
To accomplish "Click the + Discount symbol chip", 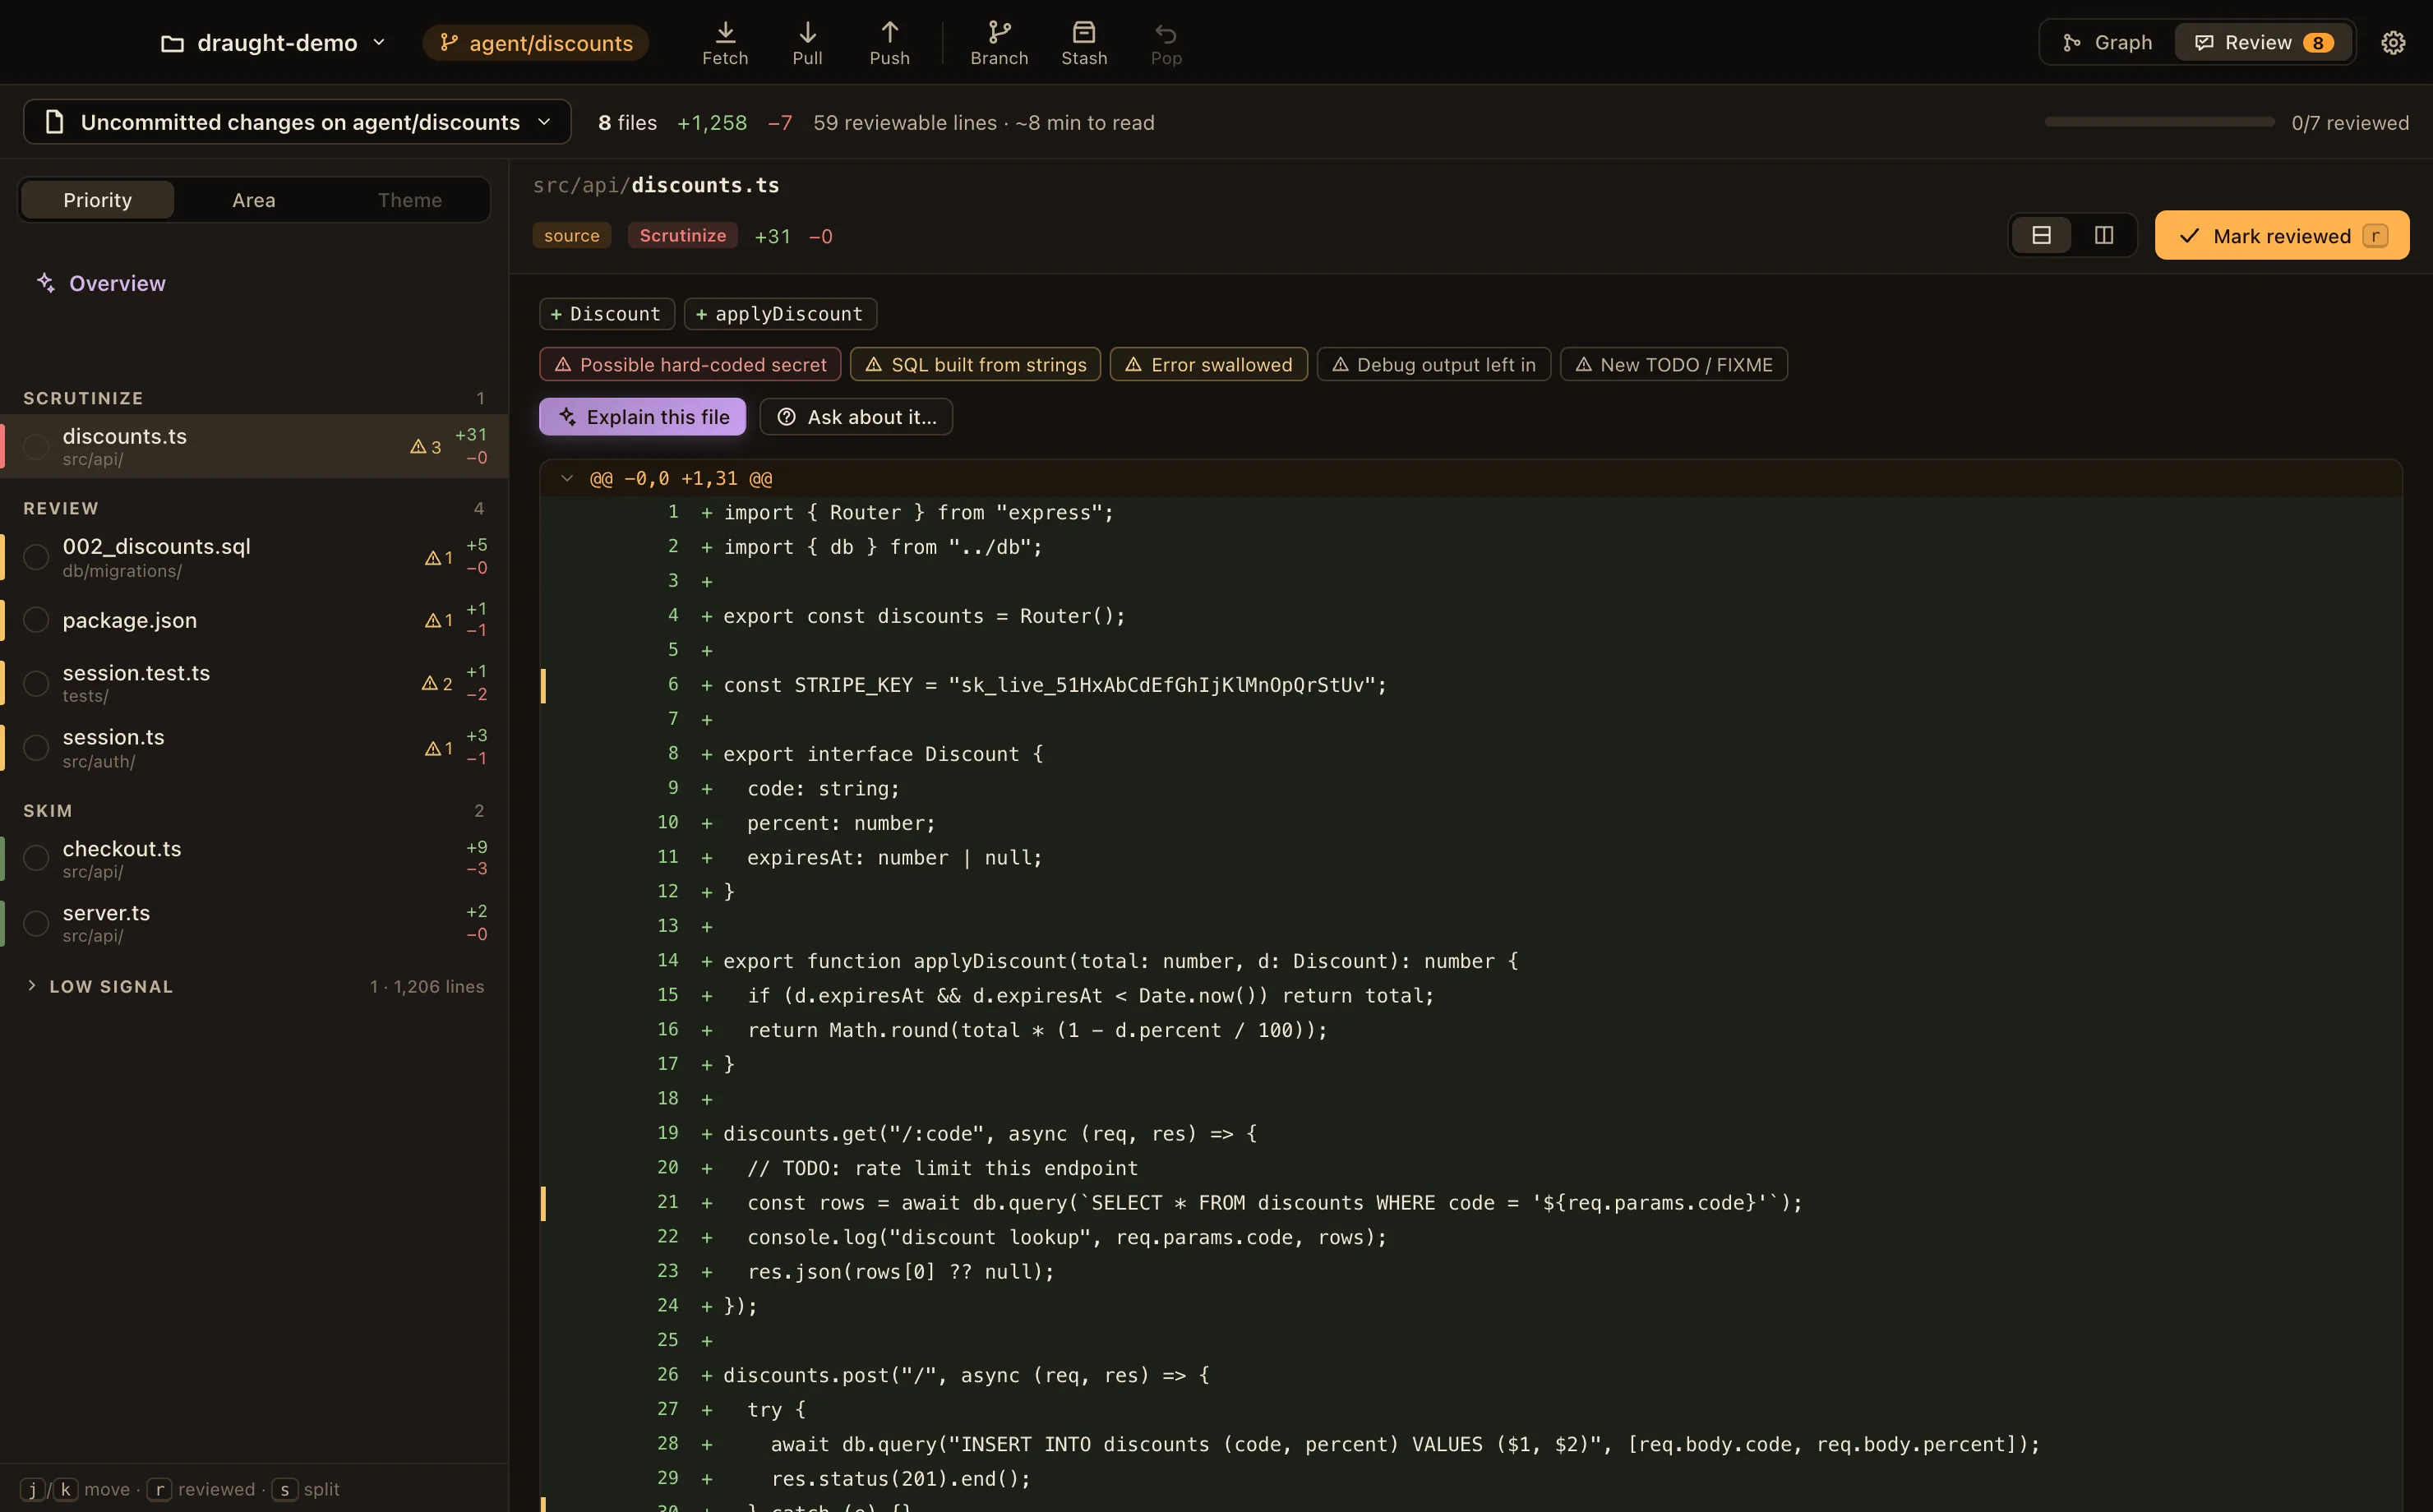I will [606, 313].
